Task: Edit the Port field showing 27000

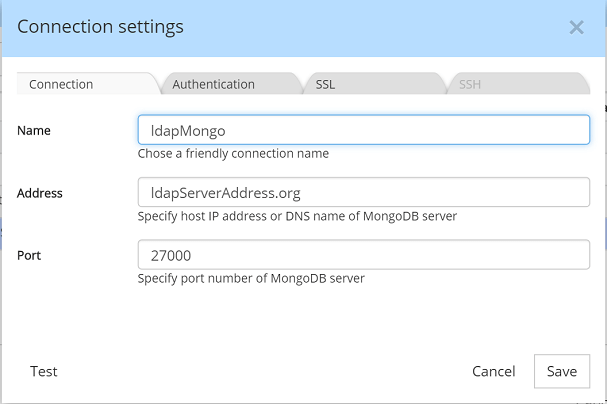Action: pos(363,254)
